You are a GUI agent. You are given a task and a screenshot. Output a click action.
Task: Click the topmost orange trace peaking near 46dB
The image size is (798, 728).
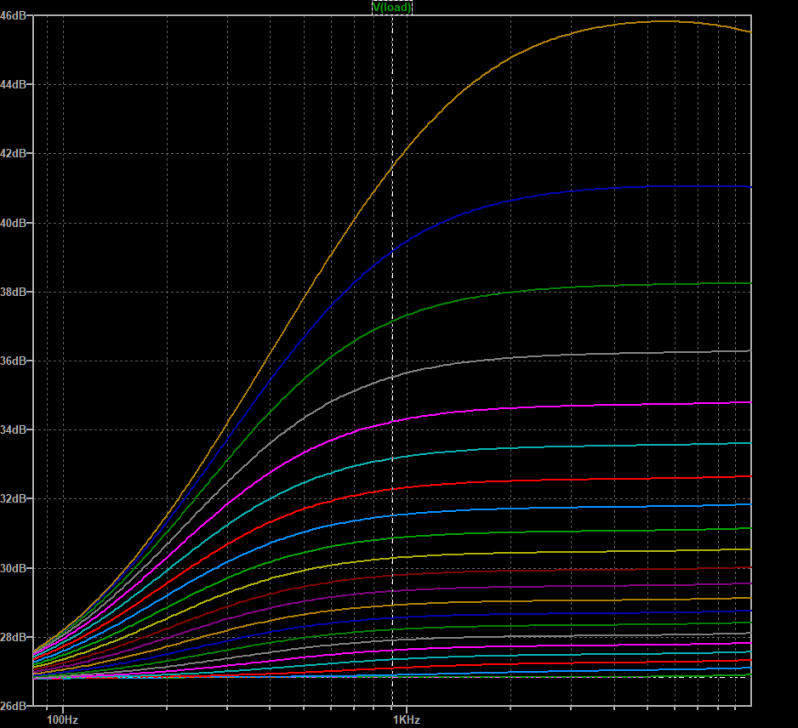(600, 27)
